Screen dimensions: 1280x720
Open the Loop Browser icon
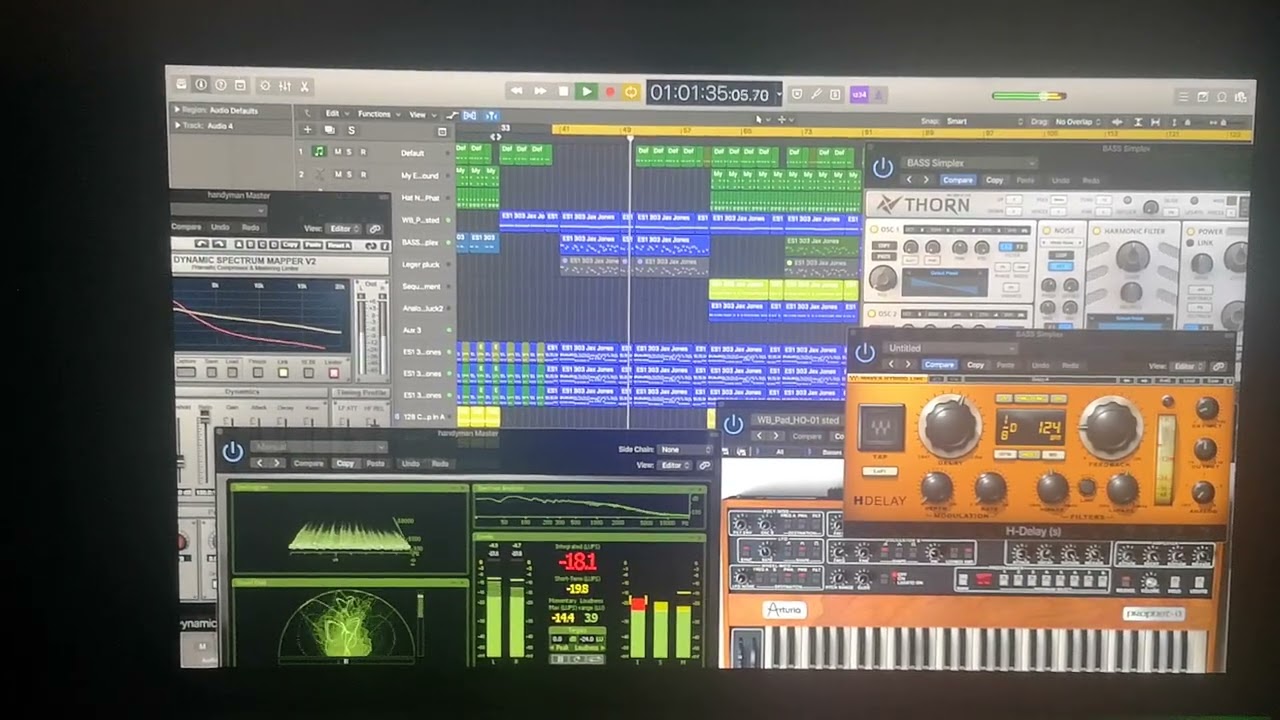(1221, 97)
